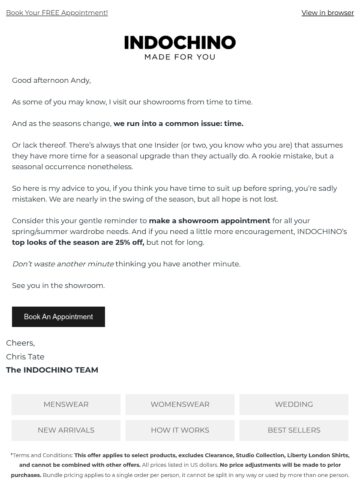The image size is (360, 480).
Task: Click 'top looks of the season are 25% off'
Action: click(x=78, y=242)
